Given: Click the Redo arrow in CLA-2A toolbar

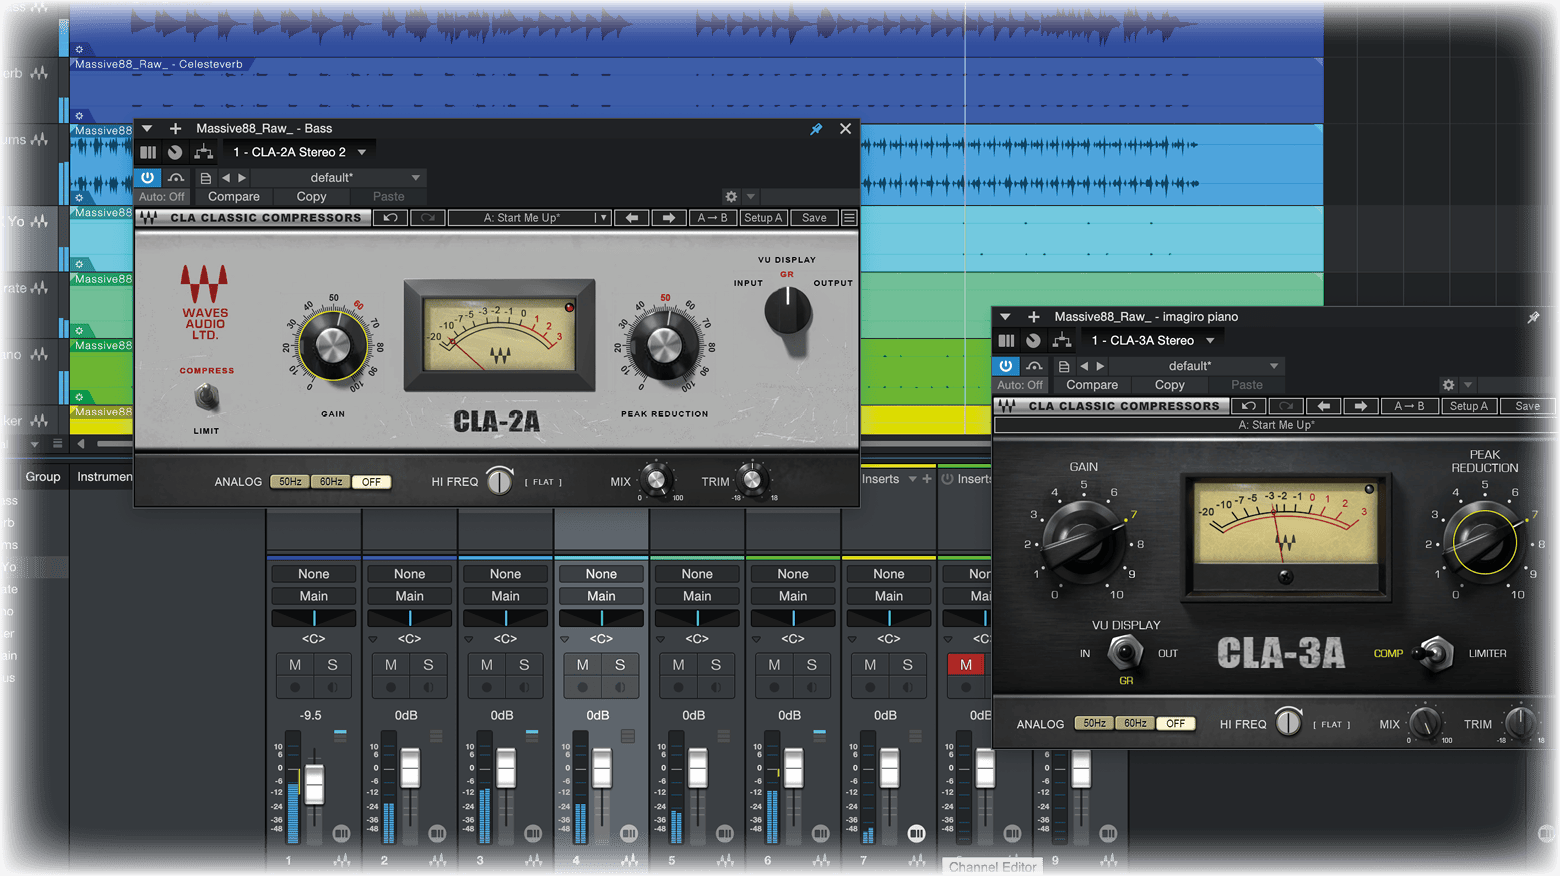Looking at the screenshot, I should tap(428, 218).
